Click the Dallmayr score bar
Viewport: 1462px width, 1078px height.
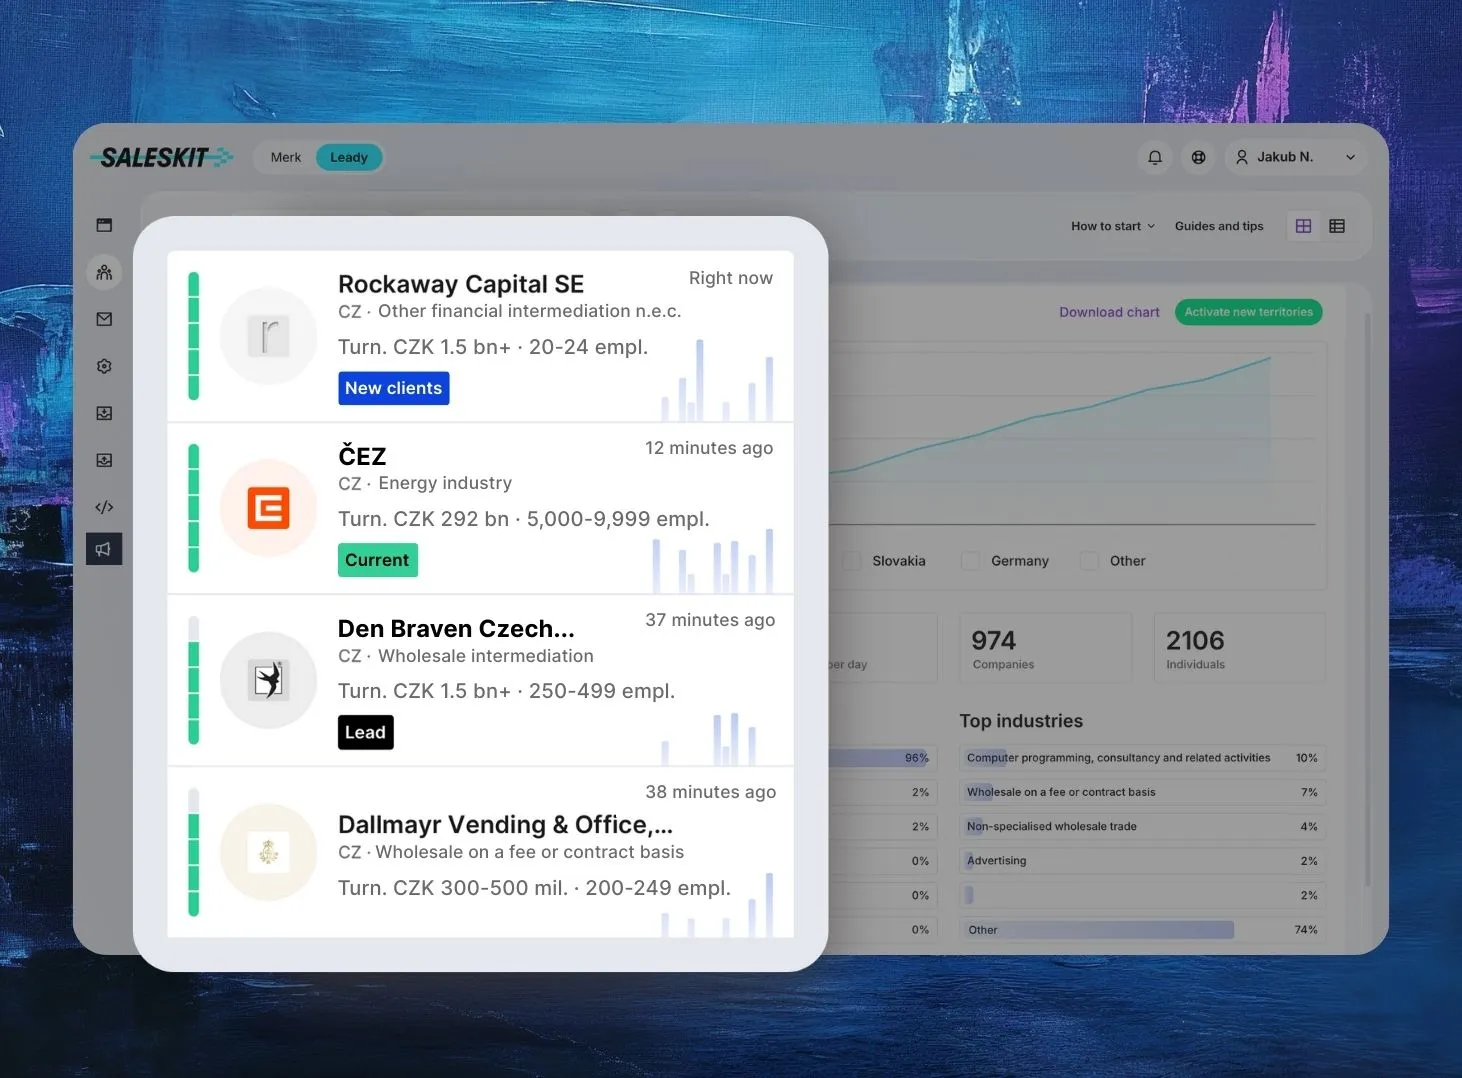coord(194,852)
